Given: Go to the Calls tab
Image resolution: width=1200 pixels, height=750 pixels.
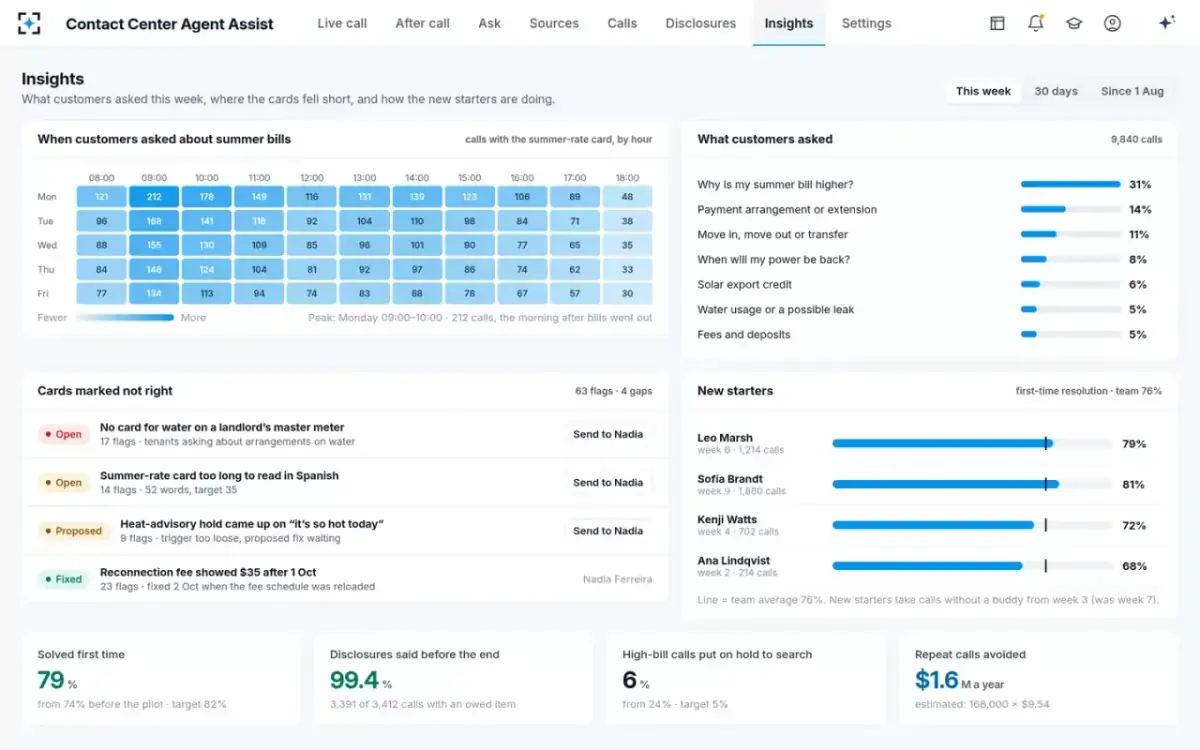Looking at the screenshot, I should 622,23.
